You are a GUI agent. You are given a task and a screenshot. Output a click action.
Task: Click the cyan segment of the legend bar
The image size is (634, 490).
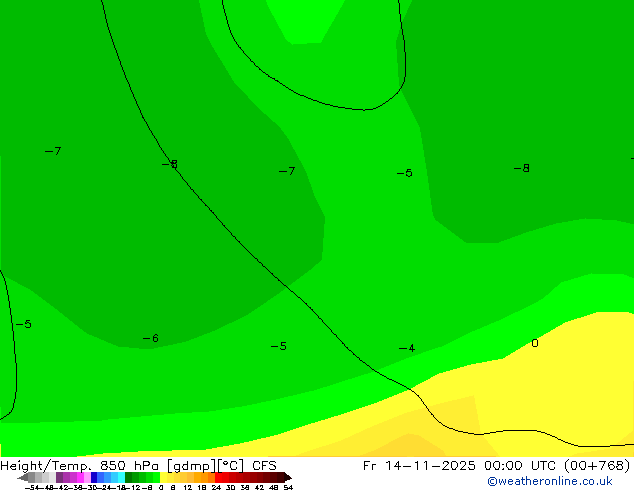click(116, 477)
